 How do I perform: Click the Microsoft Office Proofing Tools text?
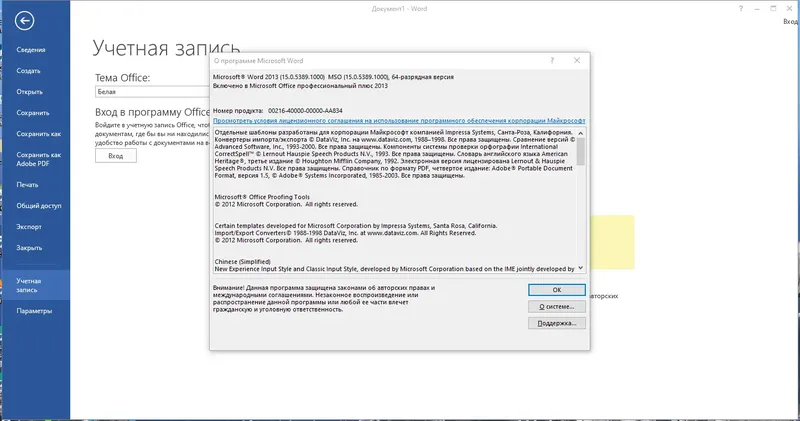[x=262, y=197]
